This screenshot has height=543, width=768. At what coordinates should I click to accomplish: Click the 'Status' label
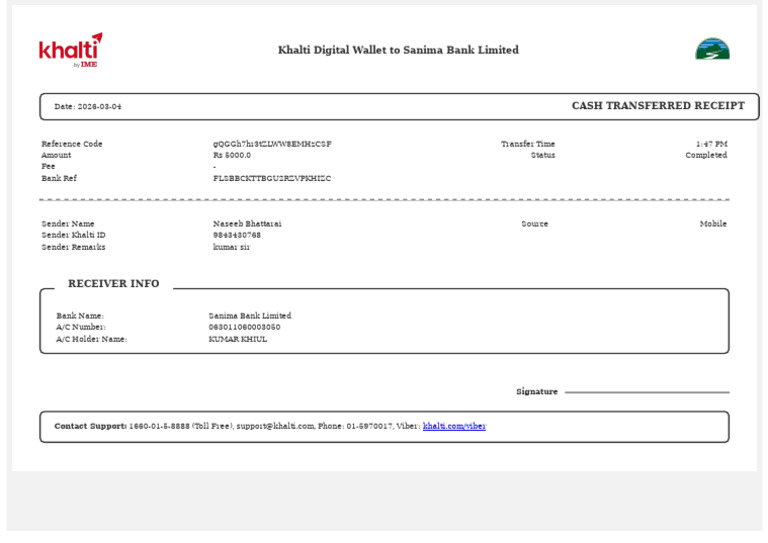click(543, 155)
